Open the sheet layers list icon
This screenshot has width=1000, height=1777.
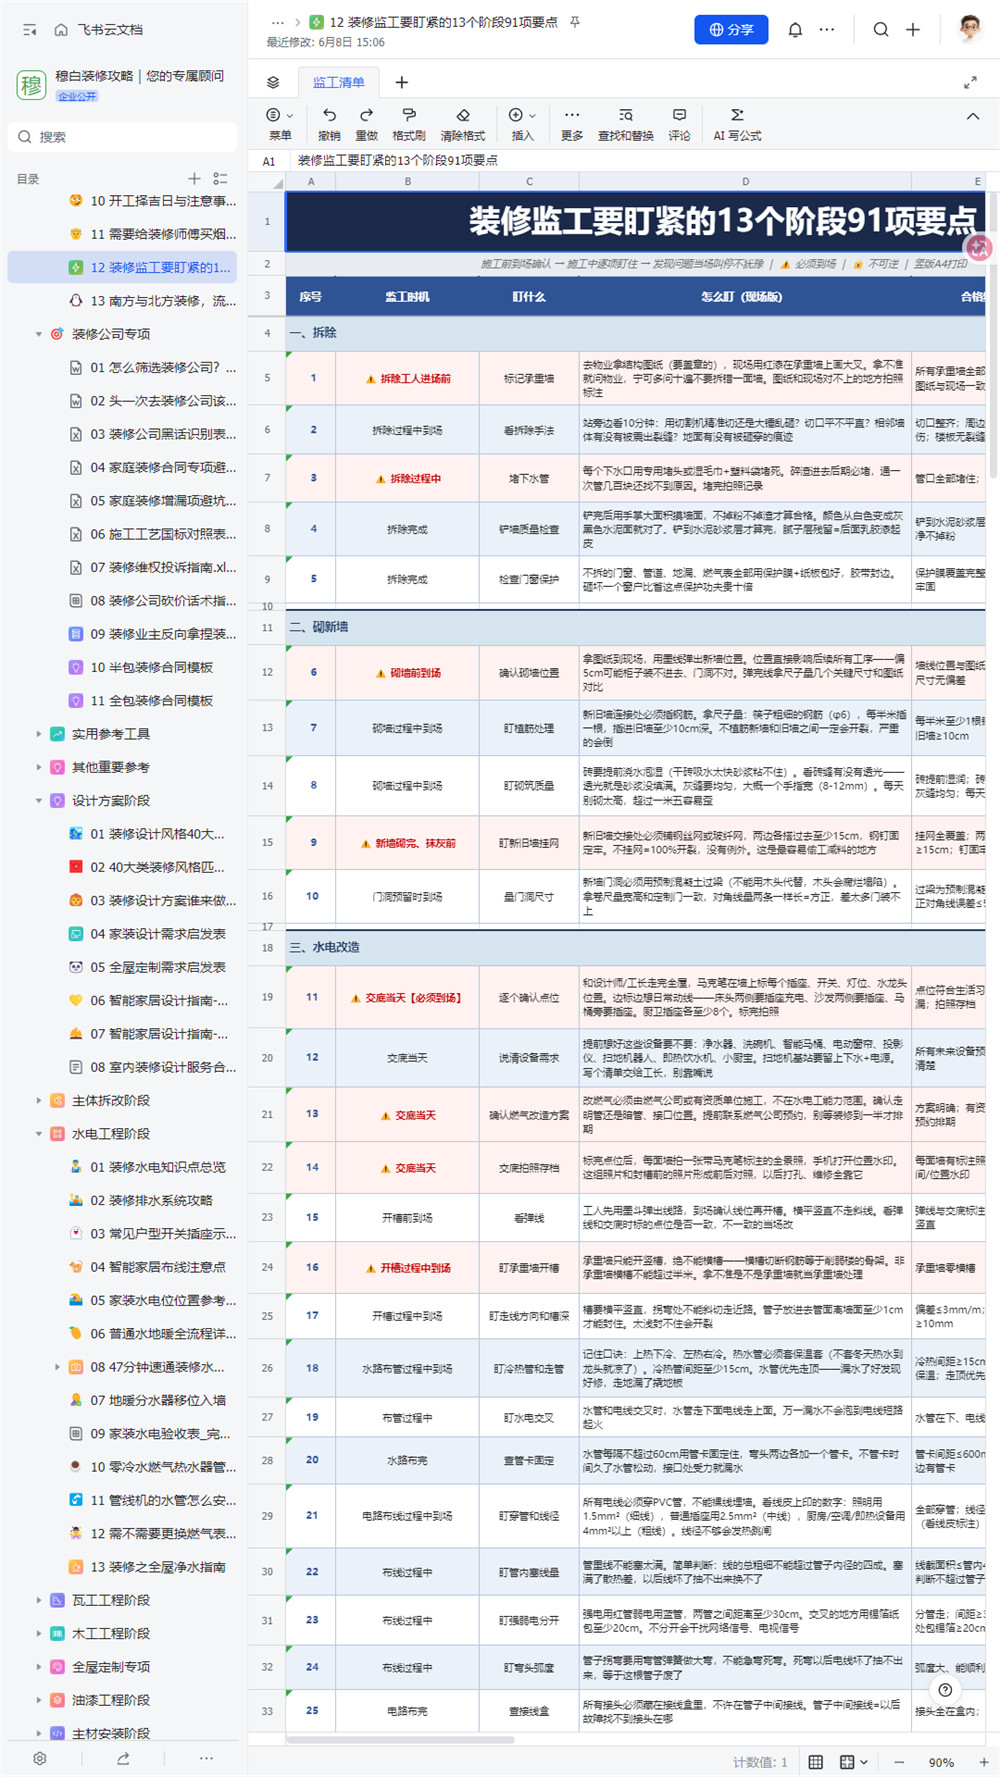pos(273,82)
